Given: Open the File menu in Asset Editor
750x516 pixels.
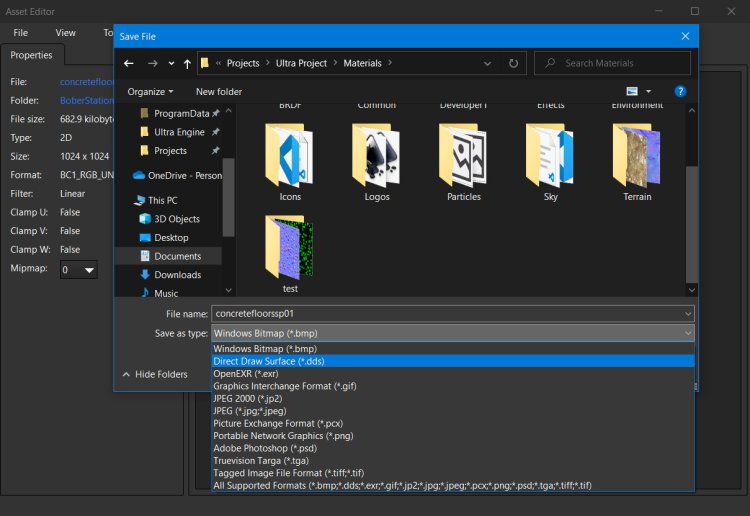Looking at the screenshot, I should tap(20, 33).
